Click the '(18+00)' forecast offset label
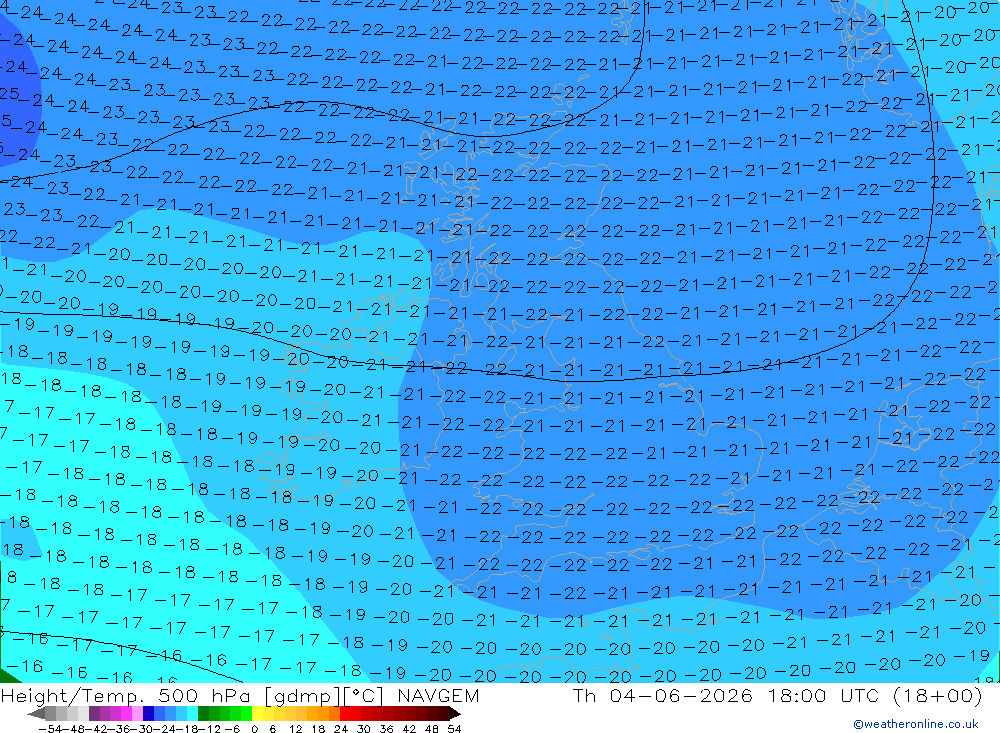Viewport: 1000px width, 733px height. pos(938,695)
